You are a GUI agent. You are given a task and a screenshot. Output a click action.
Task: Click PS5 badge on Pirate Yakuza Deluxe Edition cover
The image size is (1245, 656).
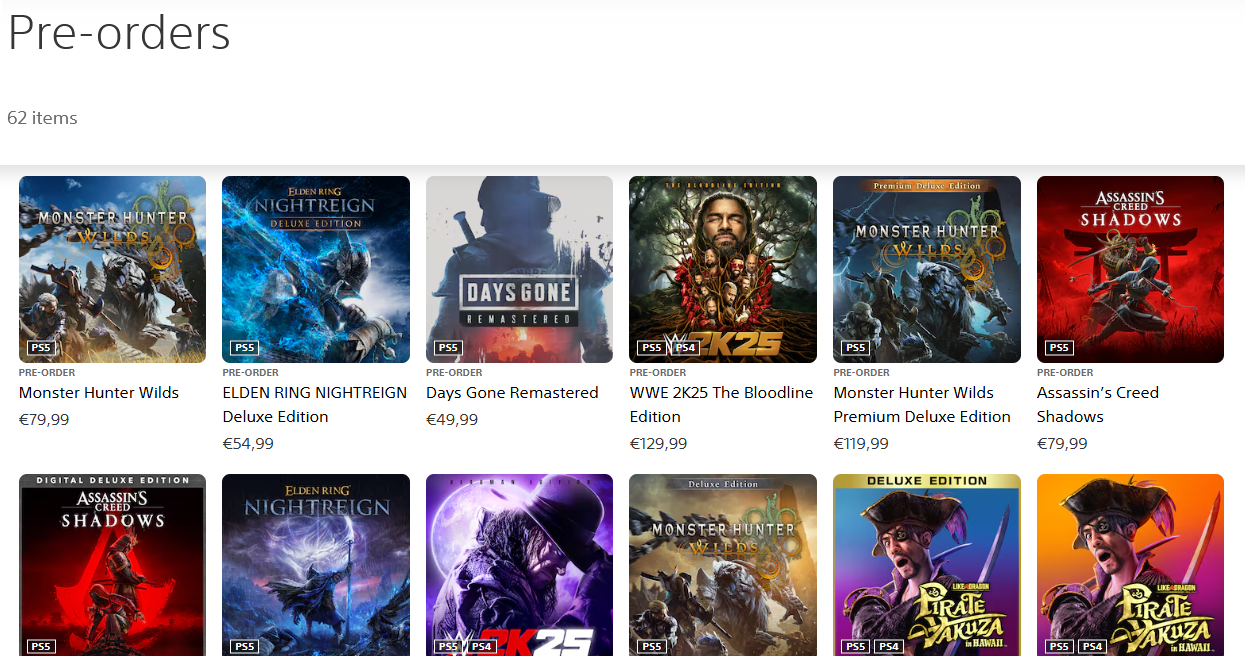coord(855,647)
